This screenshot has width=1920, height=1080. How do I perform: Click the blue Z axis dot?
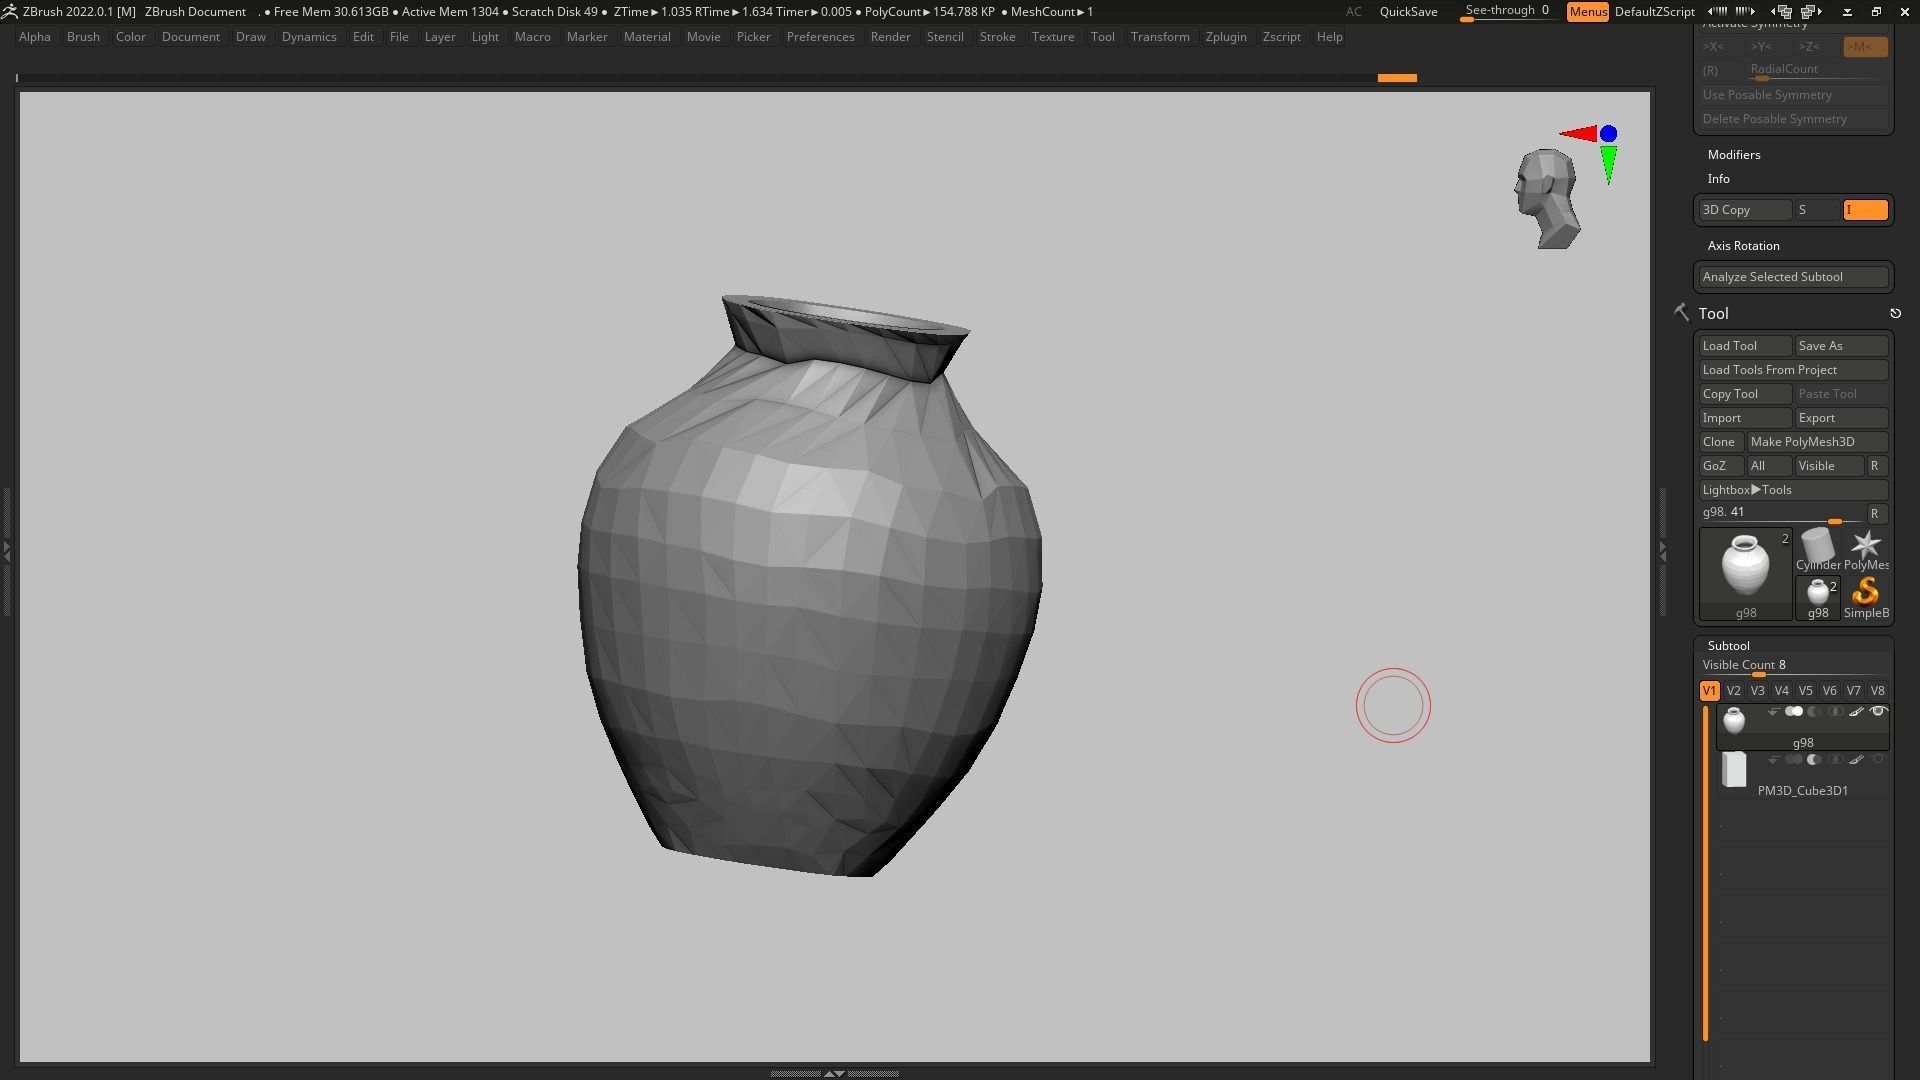(x=1608, y=133)
